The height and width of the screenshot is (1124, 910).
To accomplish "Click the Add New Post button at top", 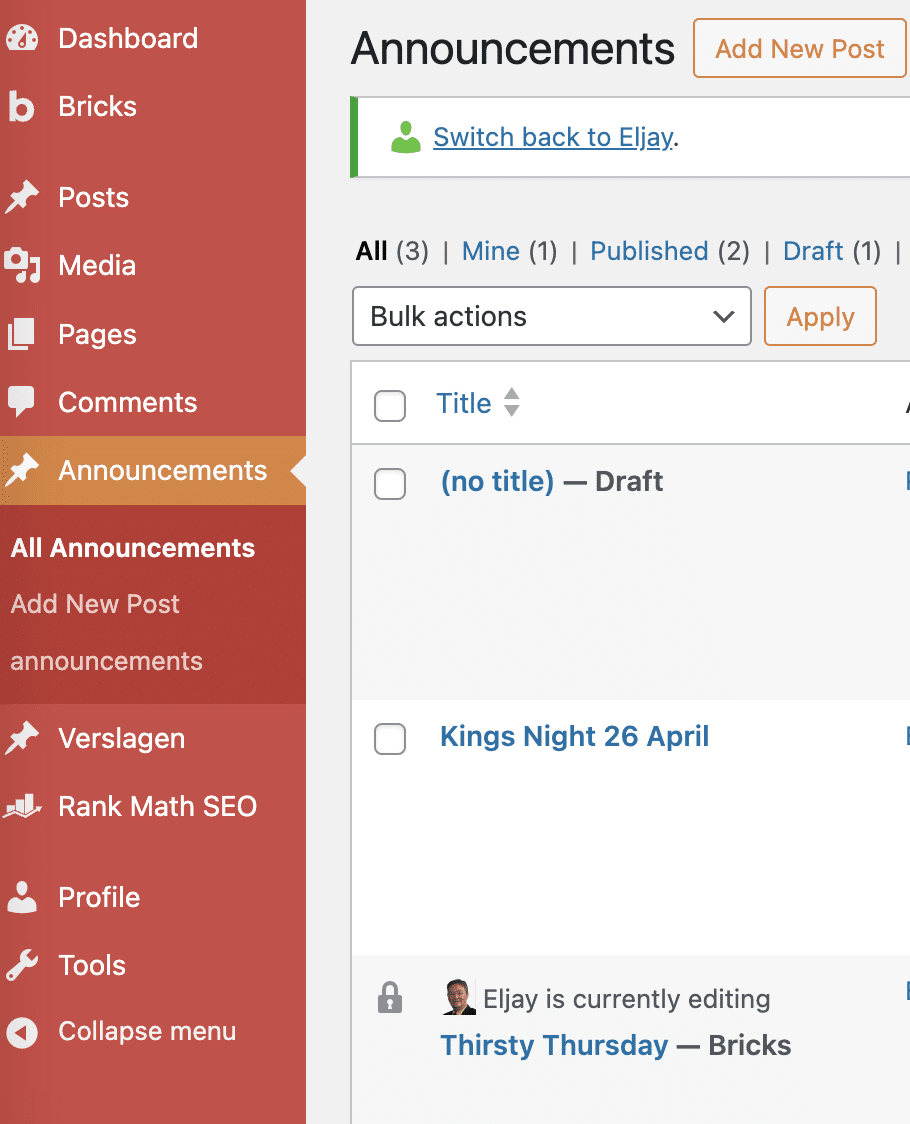I will pos(800,49).
